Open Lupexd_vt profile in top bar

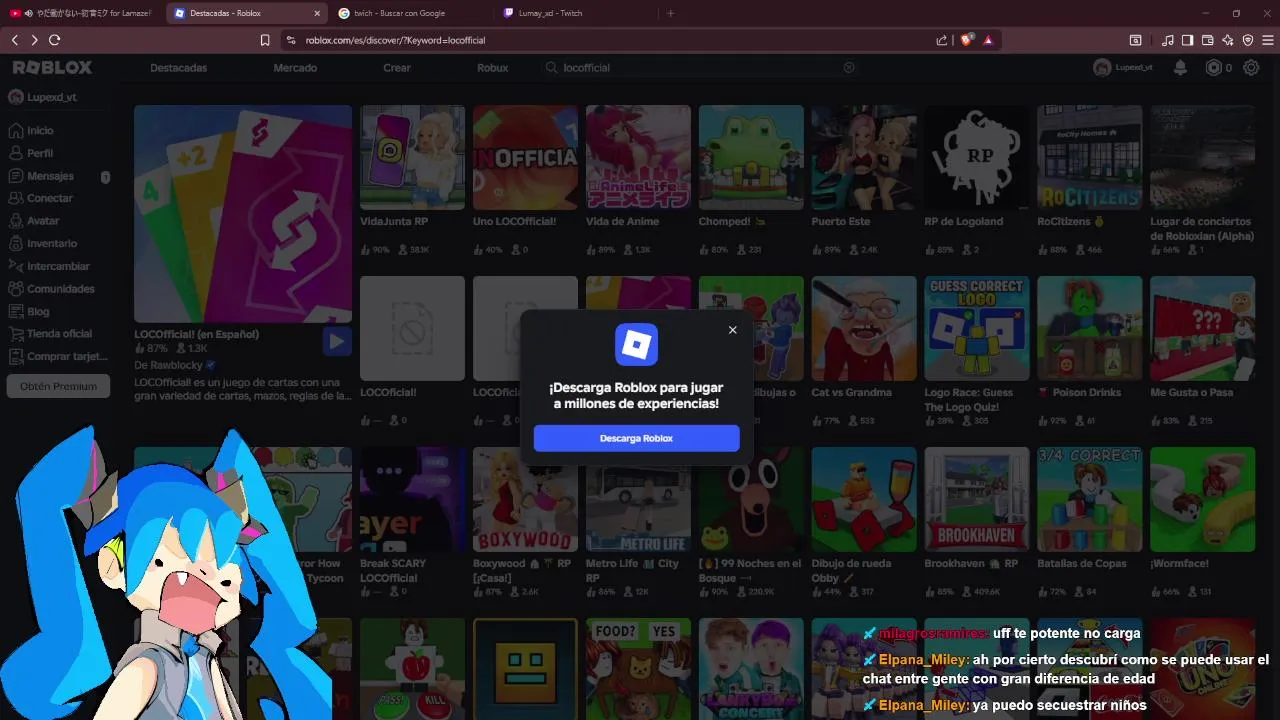[1123, 68]
